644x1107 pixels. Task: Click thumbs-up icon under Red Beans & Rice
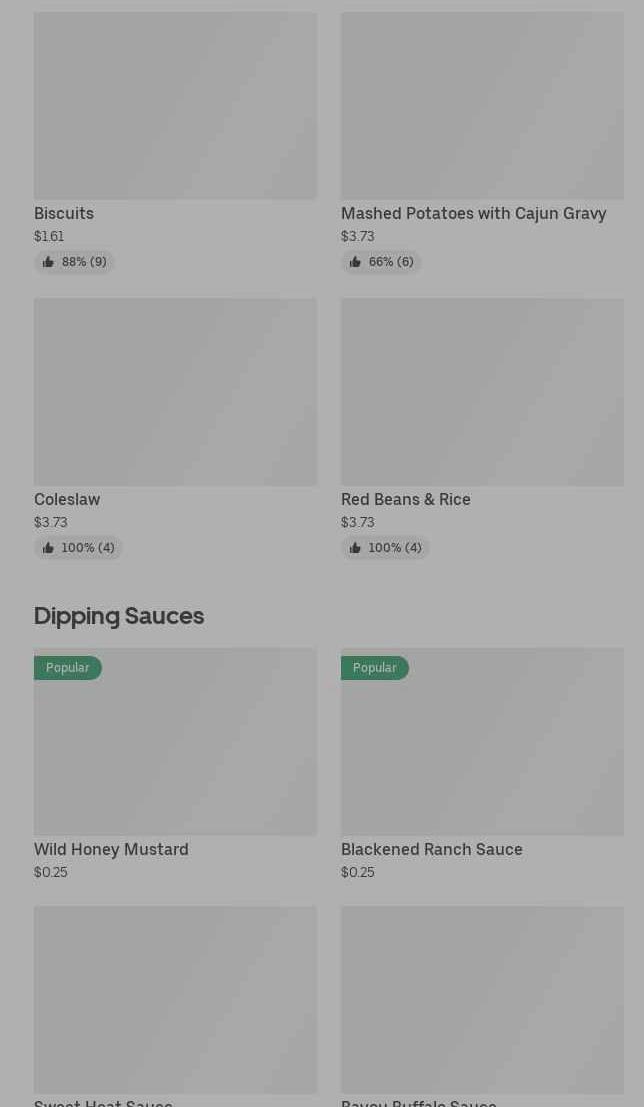pyautogui.click(x=355, y=548)
